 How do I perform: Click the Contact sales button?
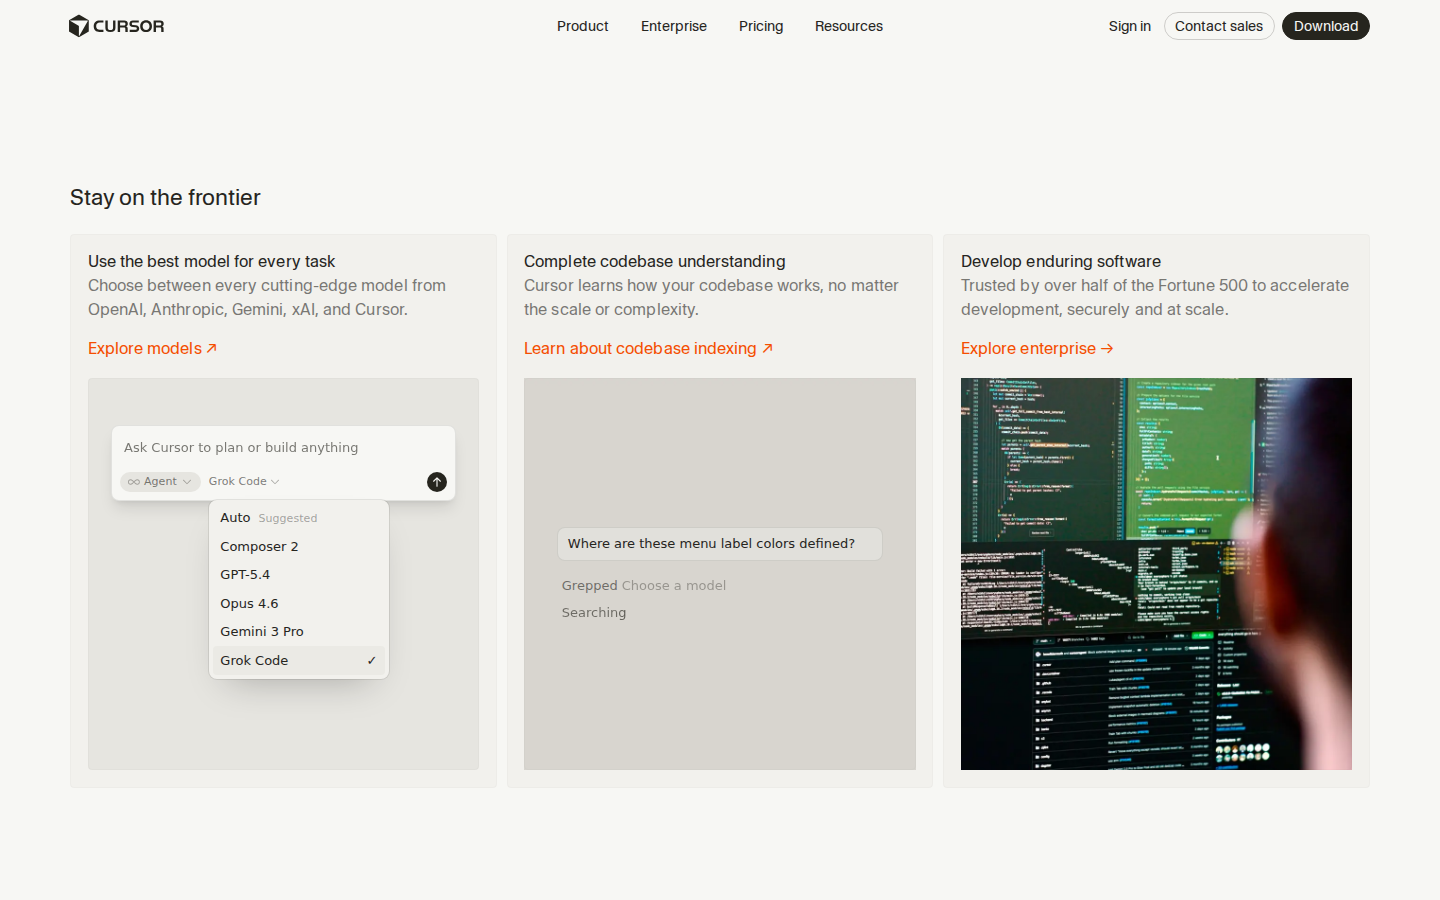[x=1219, y=26]
